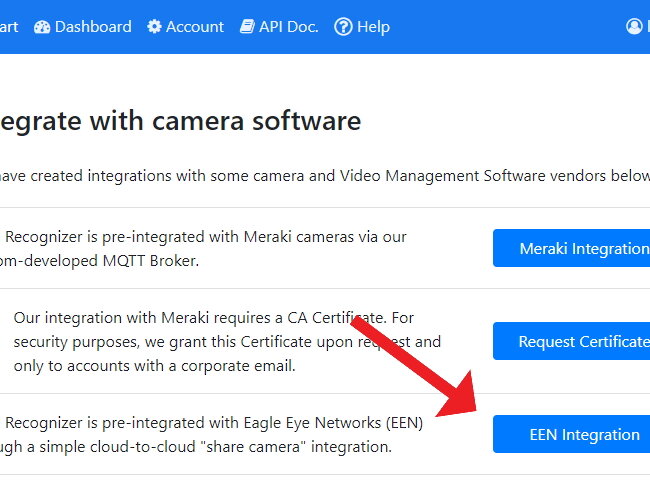Viewport: 650px width, 480px height.
Task: Click the Help question mark icon
Action: (x=343, y=27)
